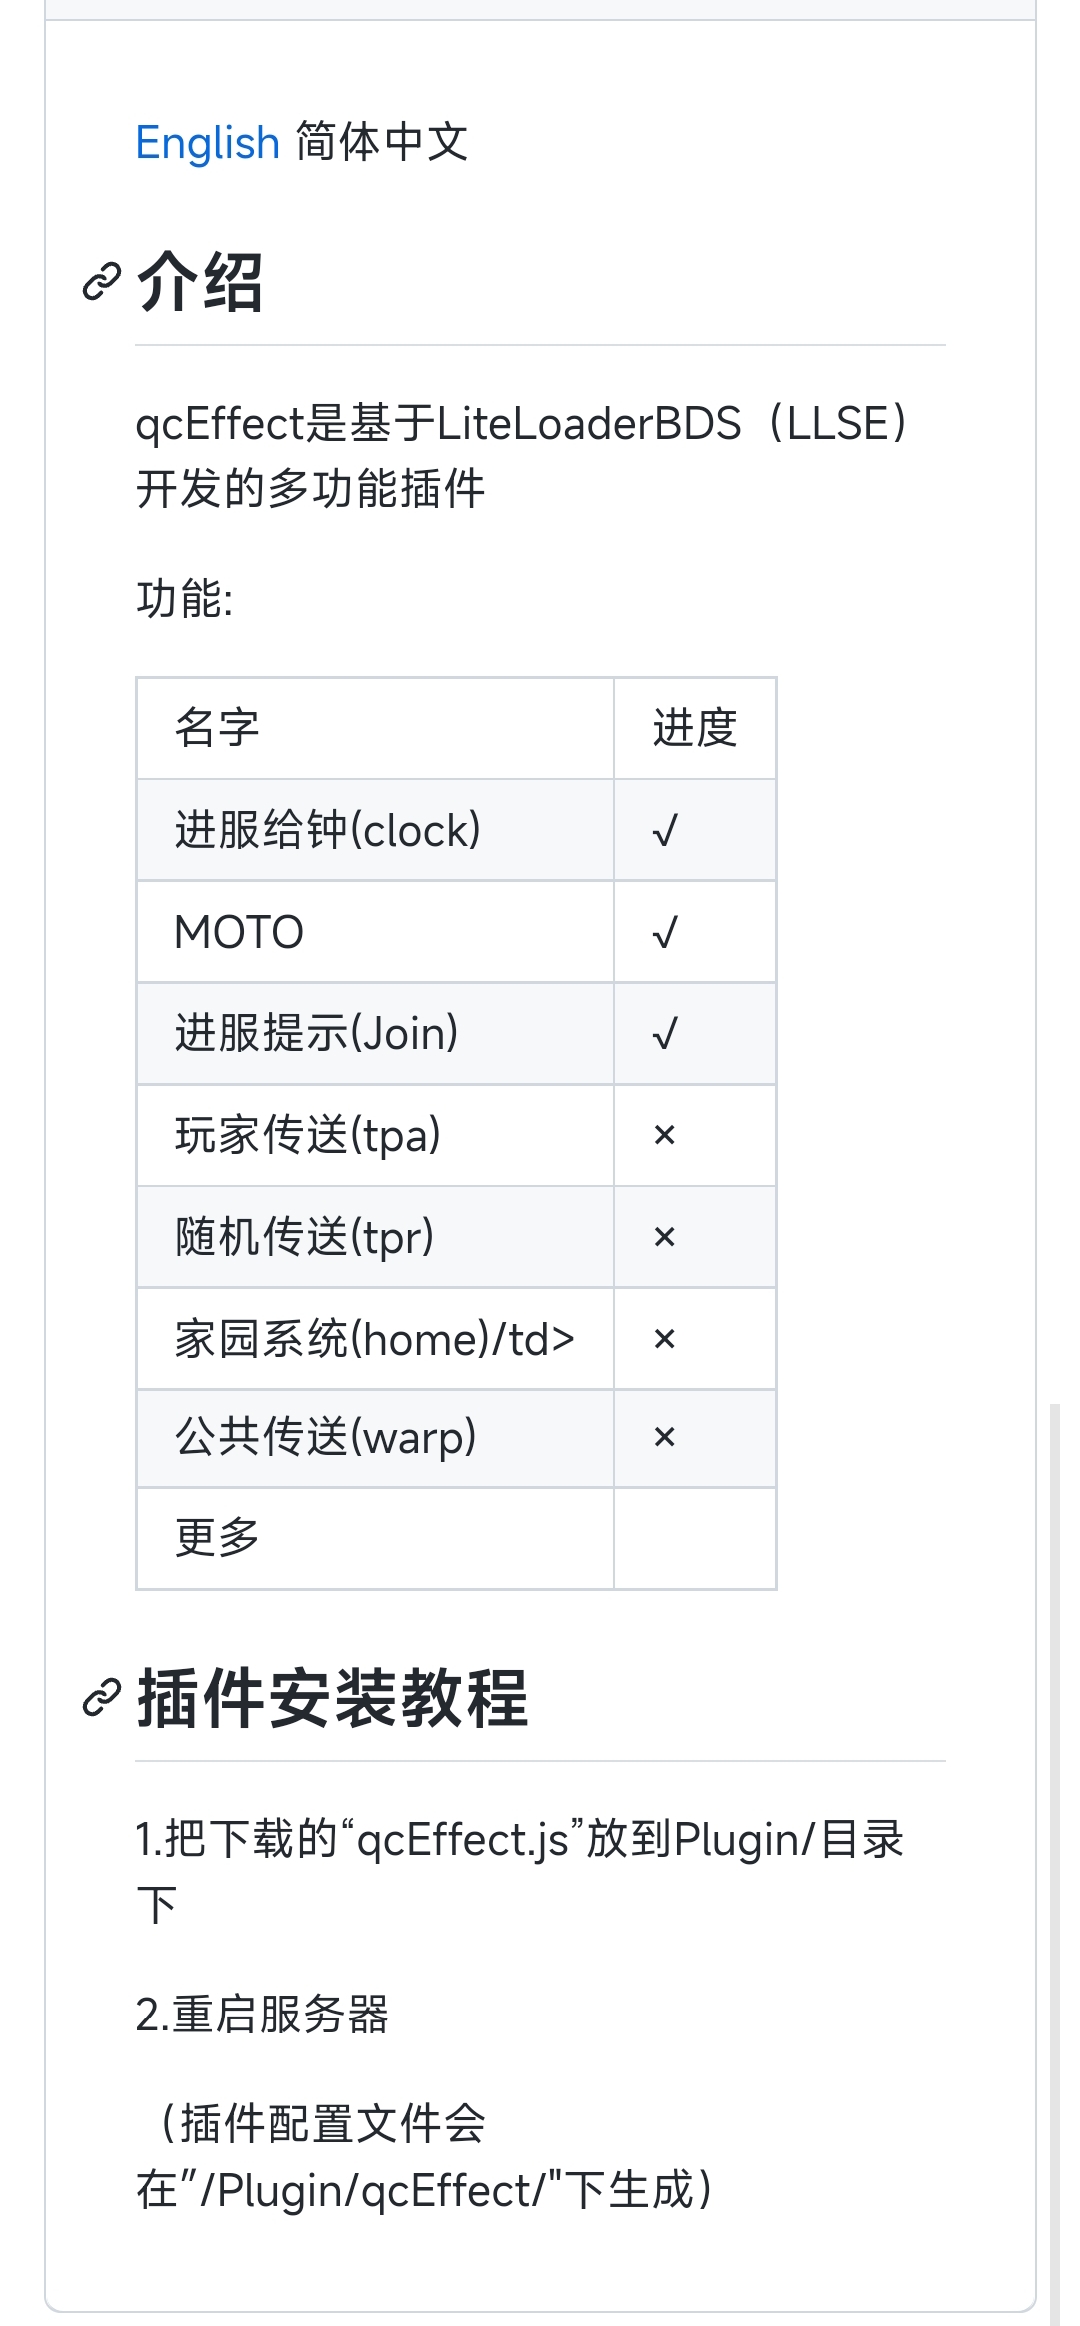Select the 进服给钟(clock) table row name
This screenshot has height=2326, width=1080.
[x=327, y=830]
